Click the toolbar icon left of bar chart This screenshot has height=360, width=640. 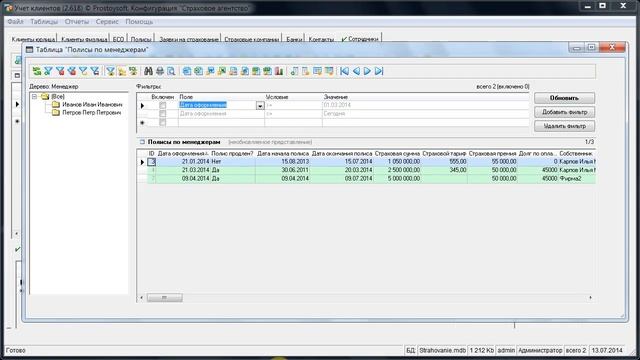(267, 71)
